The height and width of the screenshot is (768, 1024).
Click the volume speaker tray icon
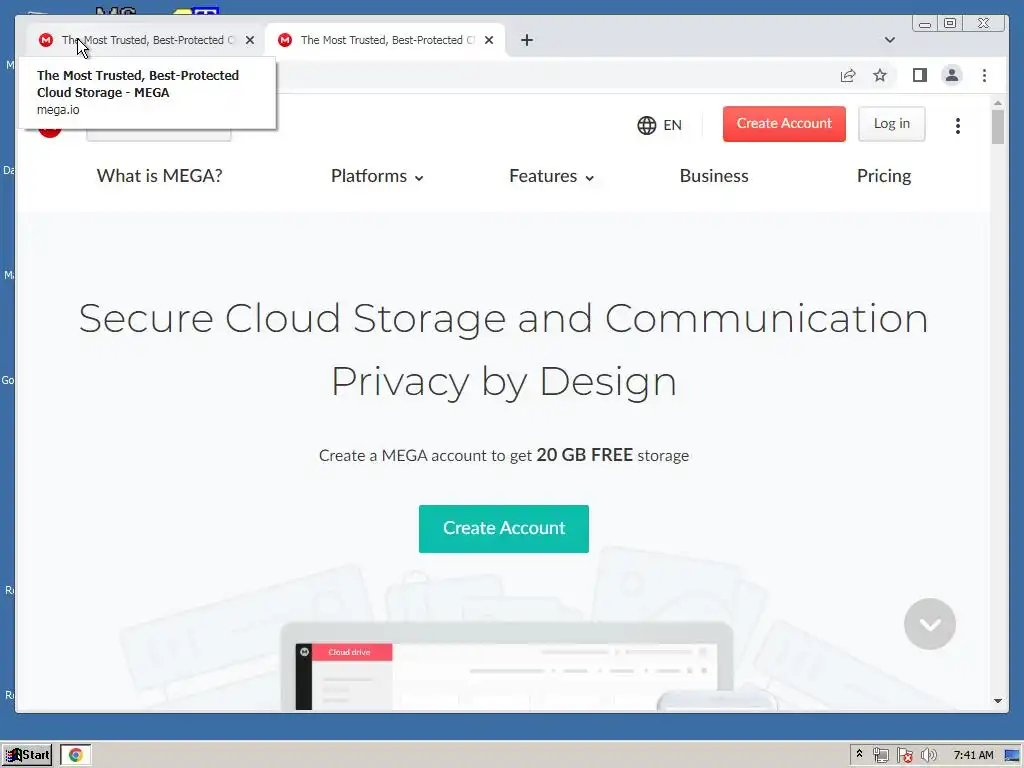pyautogui.click(x=929, y=756)
